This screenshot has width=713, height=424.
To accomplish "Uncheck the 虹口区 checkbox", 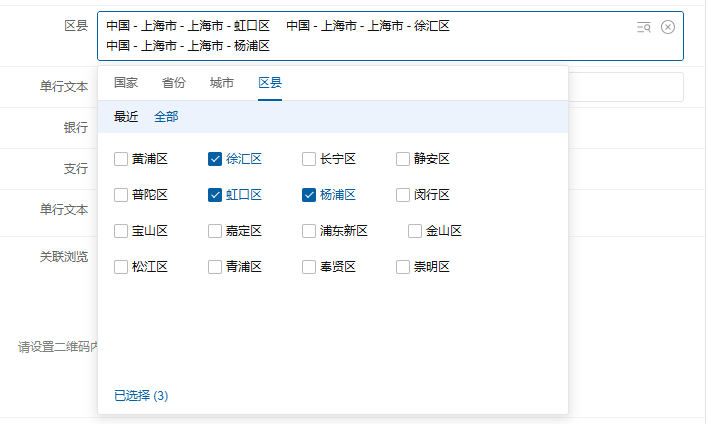I will 215,195.
